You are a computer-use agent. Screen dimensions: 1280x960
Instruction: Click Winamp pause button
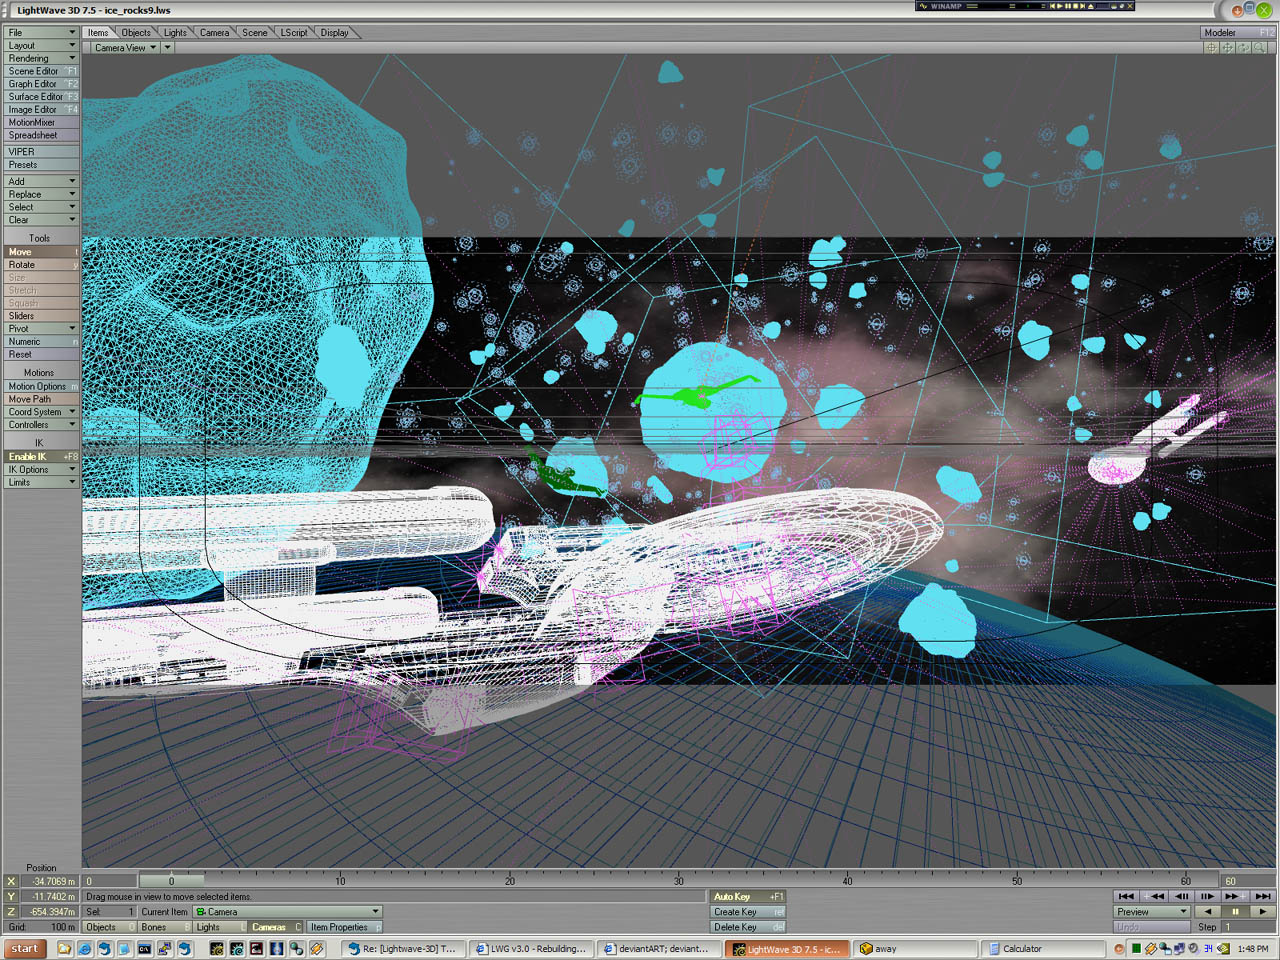(x=1068, y=6)
